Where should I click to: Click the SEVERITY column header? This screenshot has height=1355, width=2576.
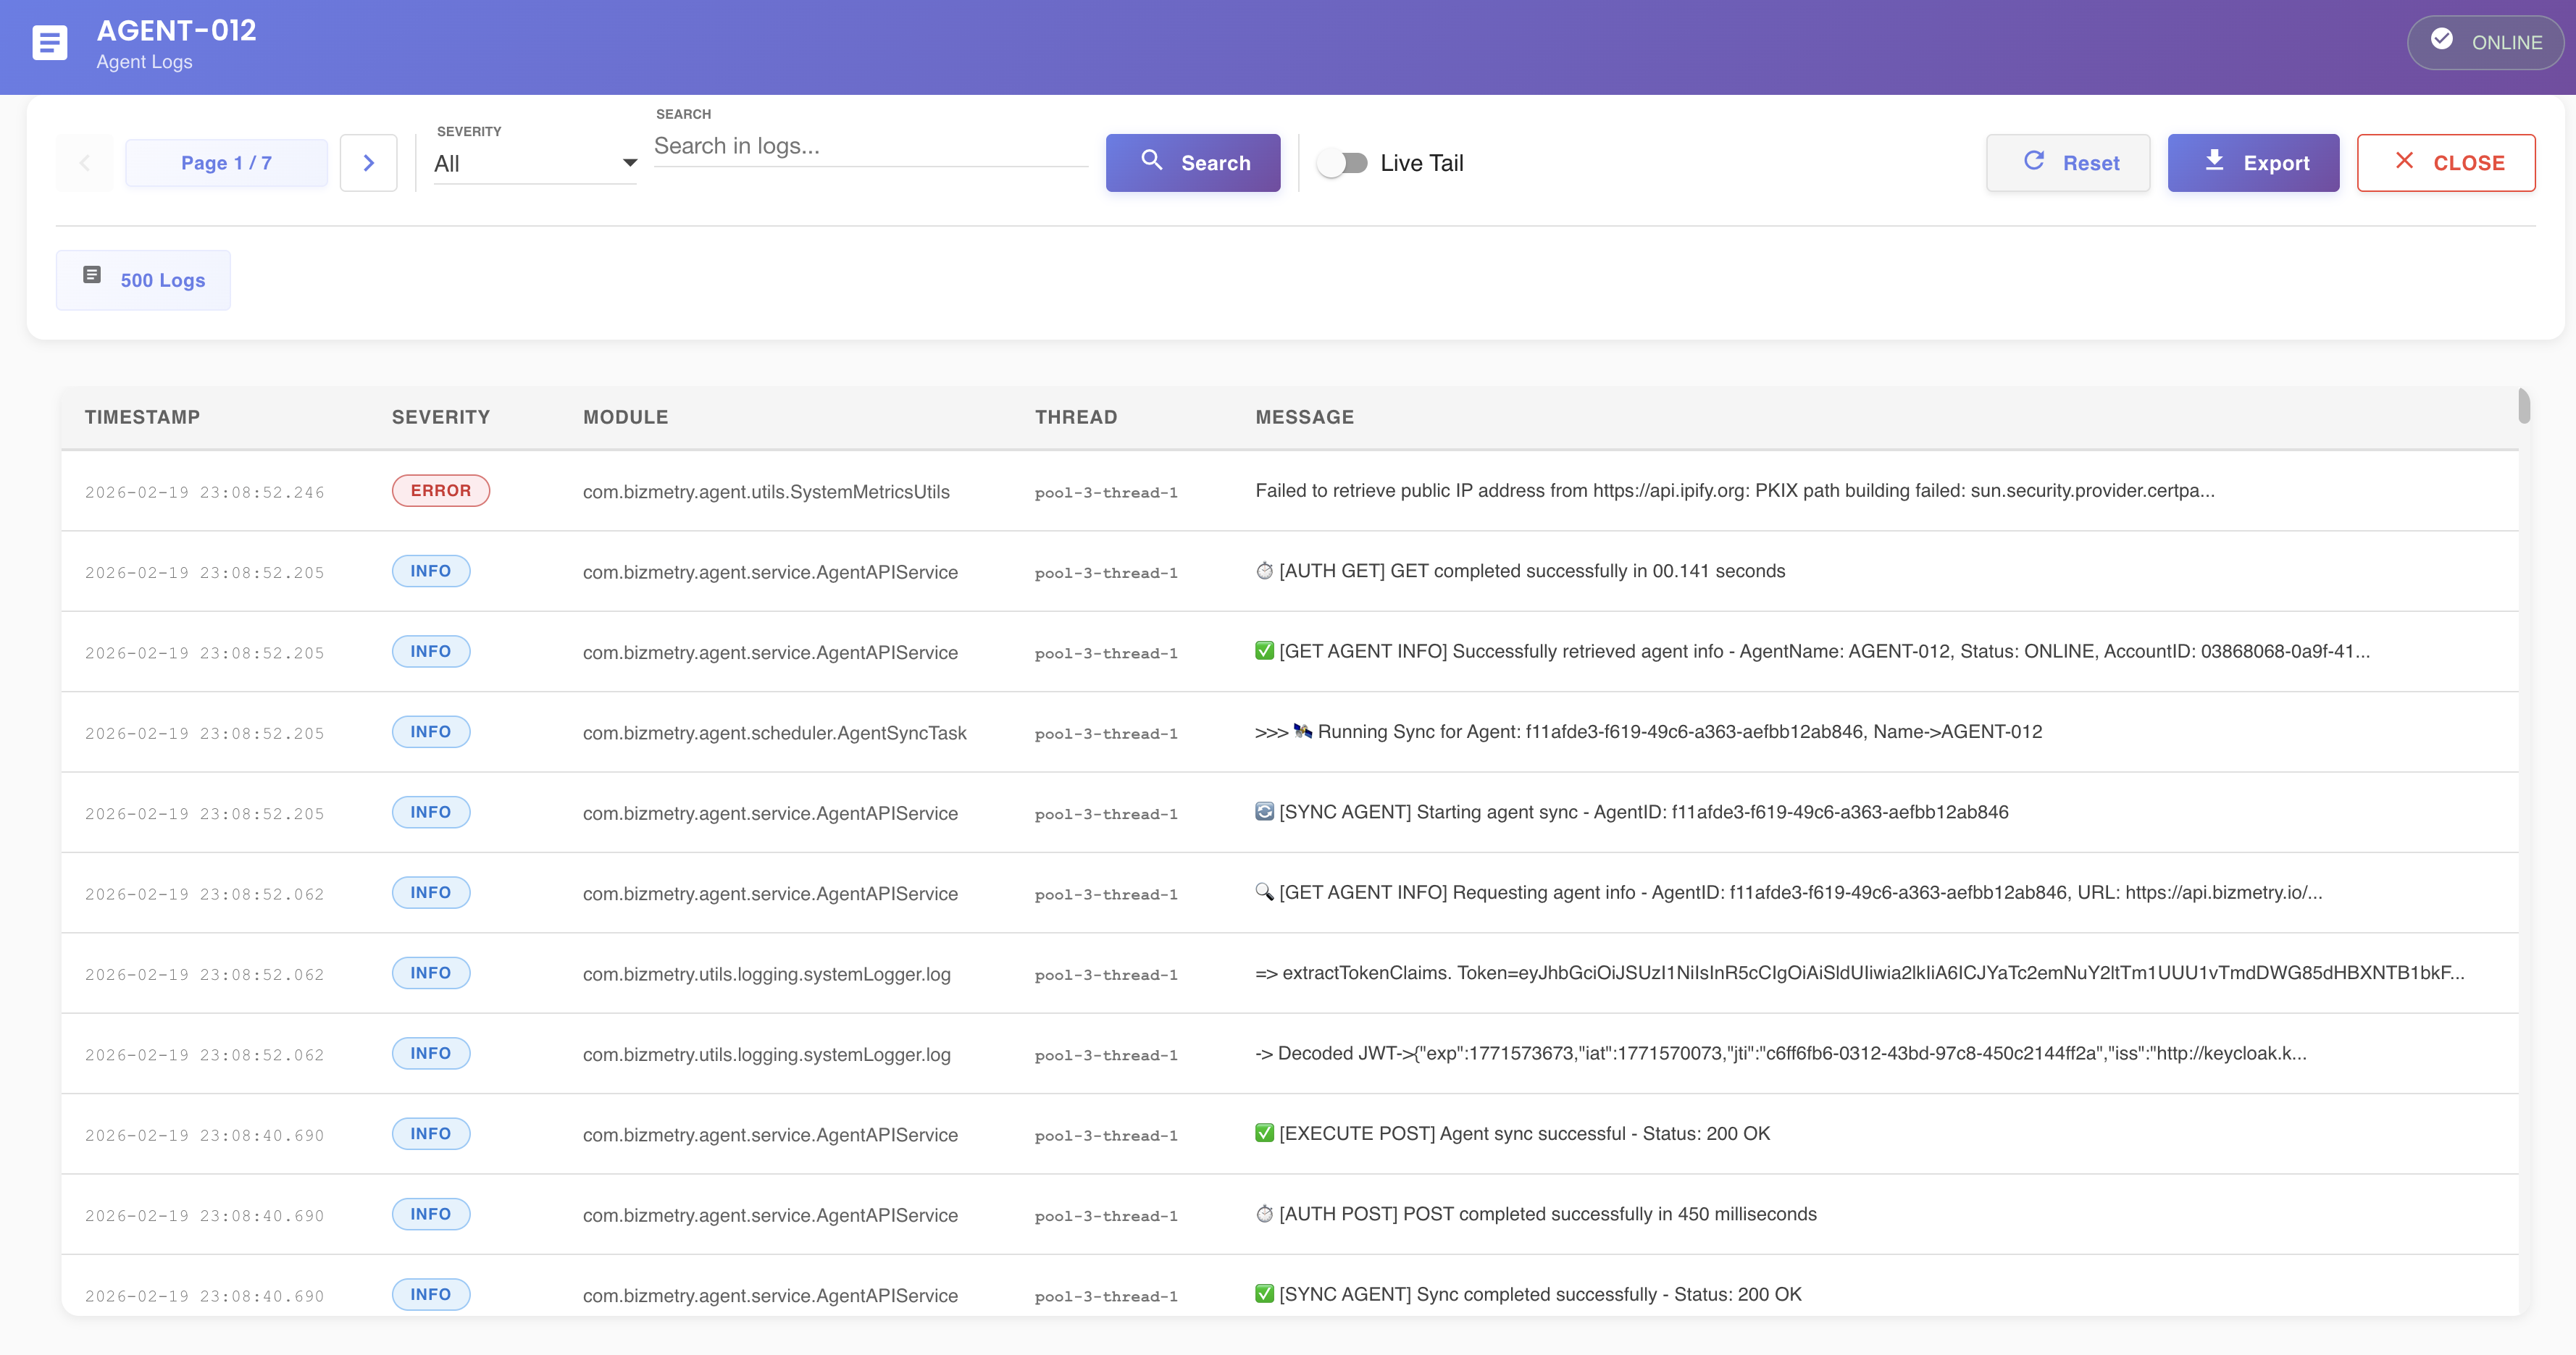click(440, 417)
